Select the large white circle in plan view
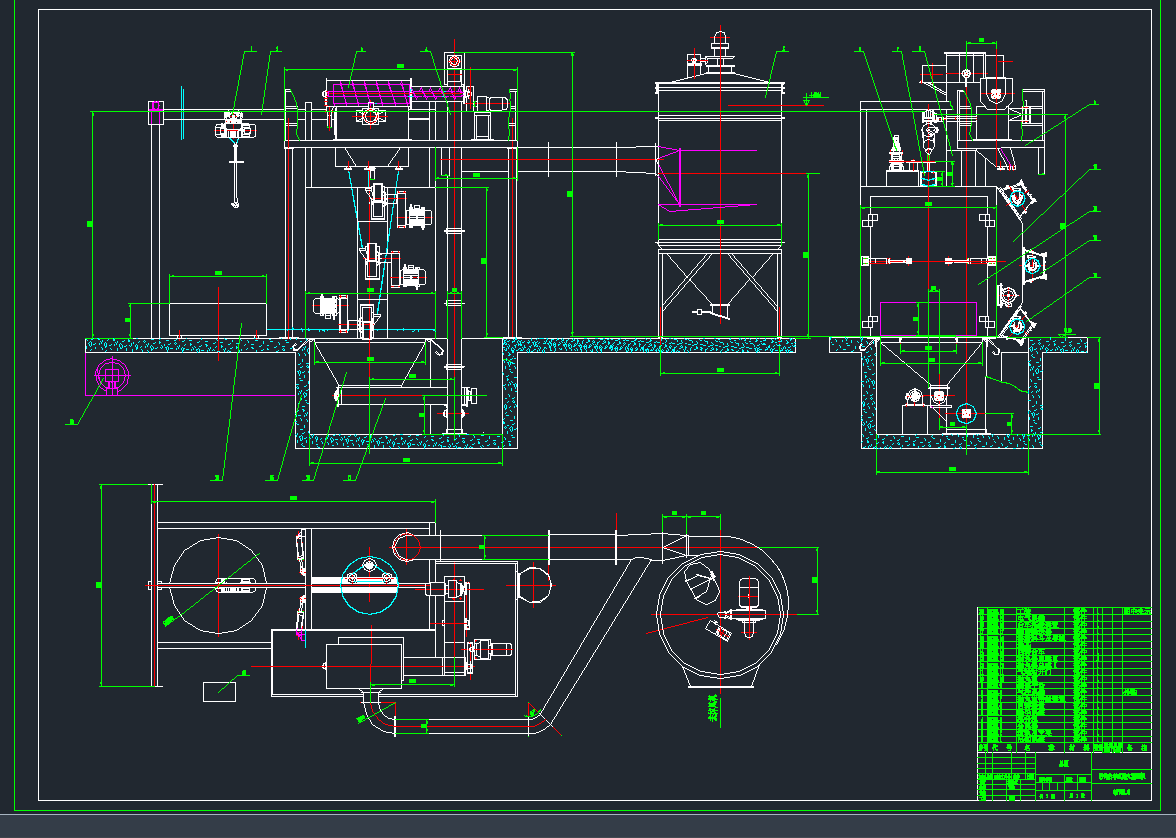1176x838 pixels. tap(217, 585)
